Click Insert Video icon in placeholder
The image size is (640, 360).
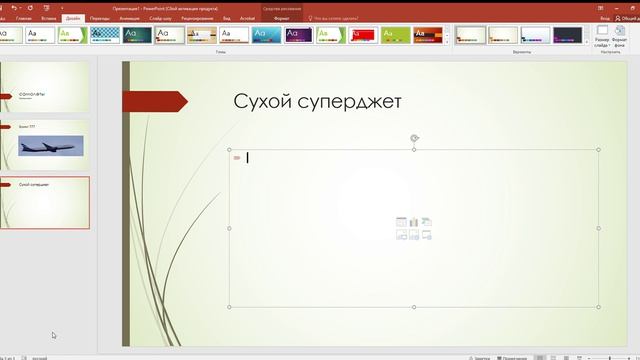pos(427,235)
